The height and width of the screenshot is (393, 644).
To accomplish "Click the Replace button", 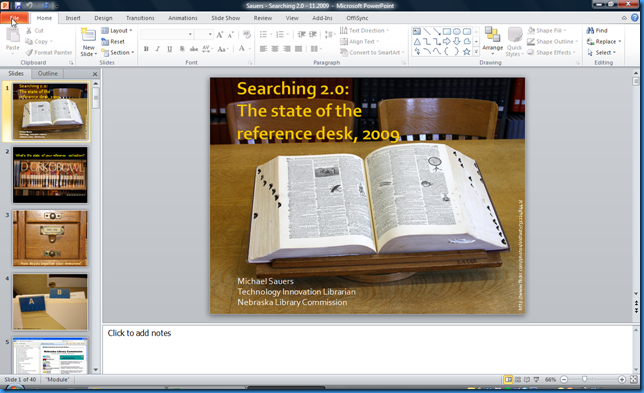I will click(x=604, y=41).
